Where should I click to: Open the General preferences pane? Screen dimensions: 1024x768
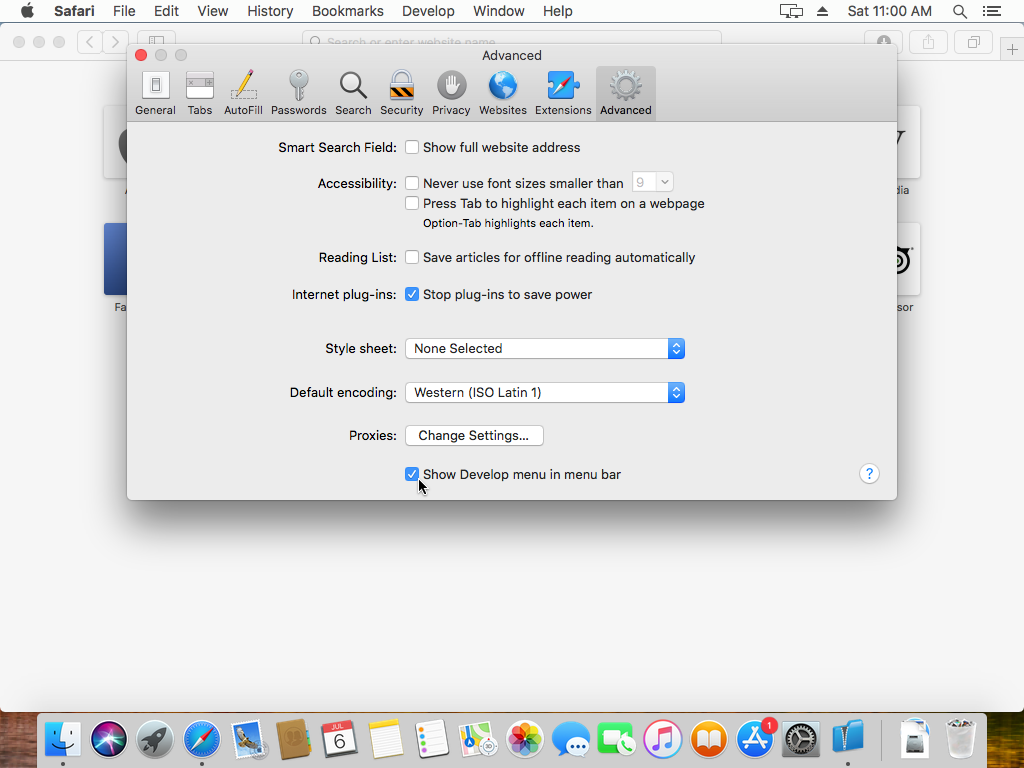[155, 93]
